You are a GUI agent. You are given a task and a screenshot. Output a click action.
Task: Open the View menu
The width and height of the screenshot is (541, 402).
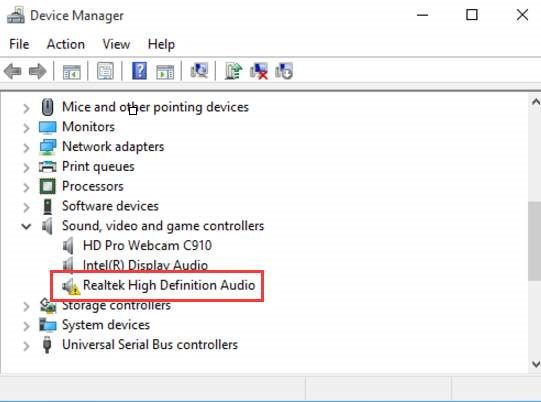pos(116,44)
